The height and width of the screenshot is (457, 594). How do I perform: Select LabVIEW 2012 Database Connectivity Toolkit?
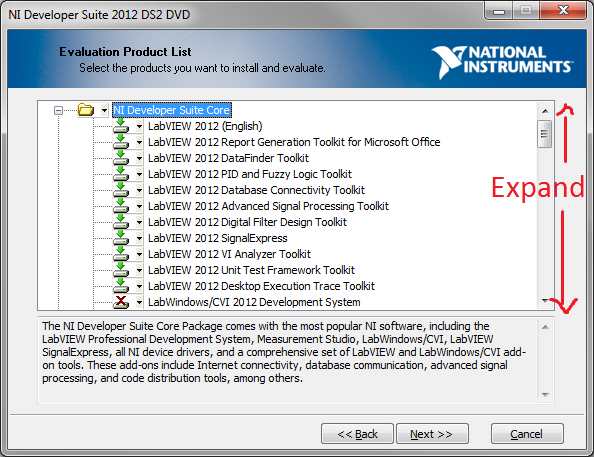(256, 190)
